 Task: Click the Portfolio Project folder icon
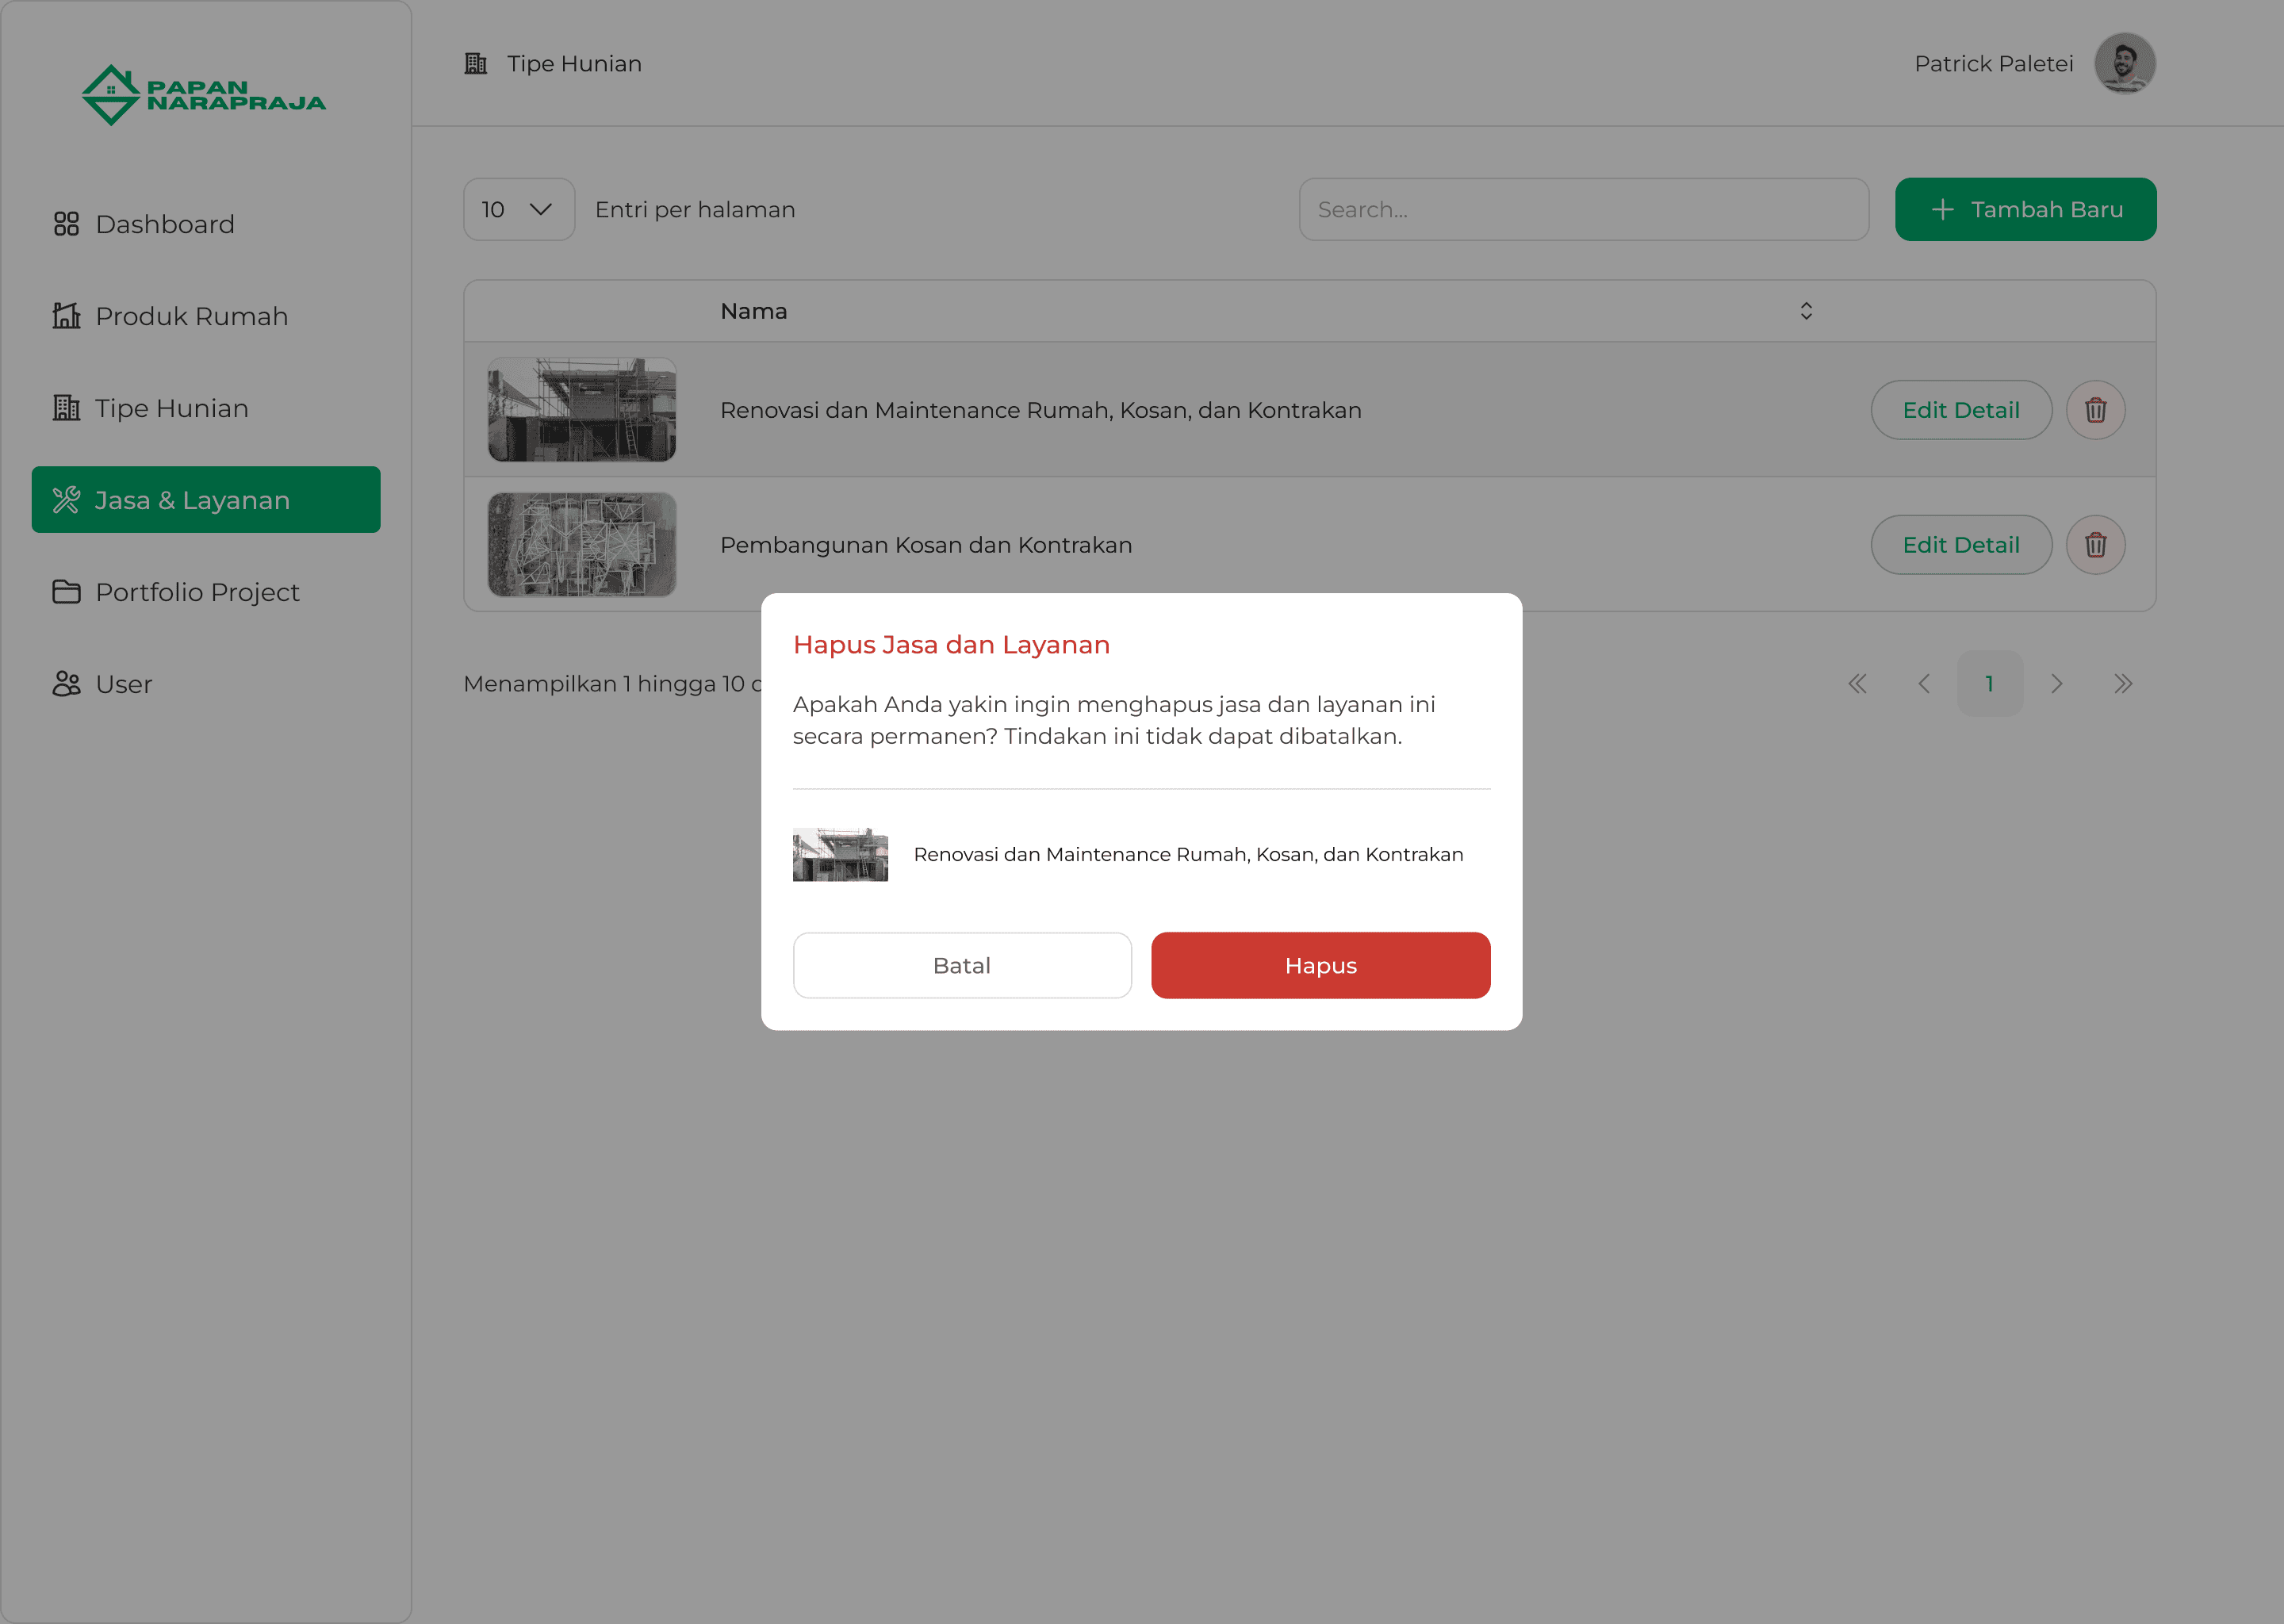click(x=66, y=592)
